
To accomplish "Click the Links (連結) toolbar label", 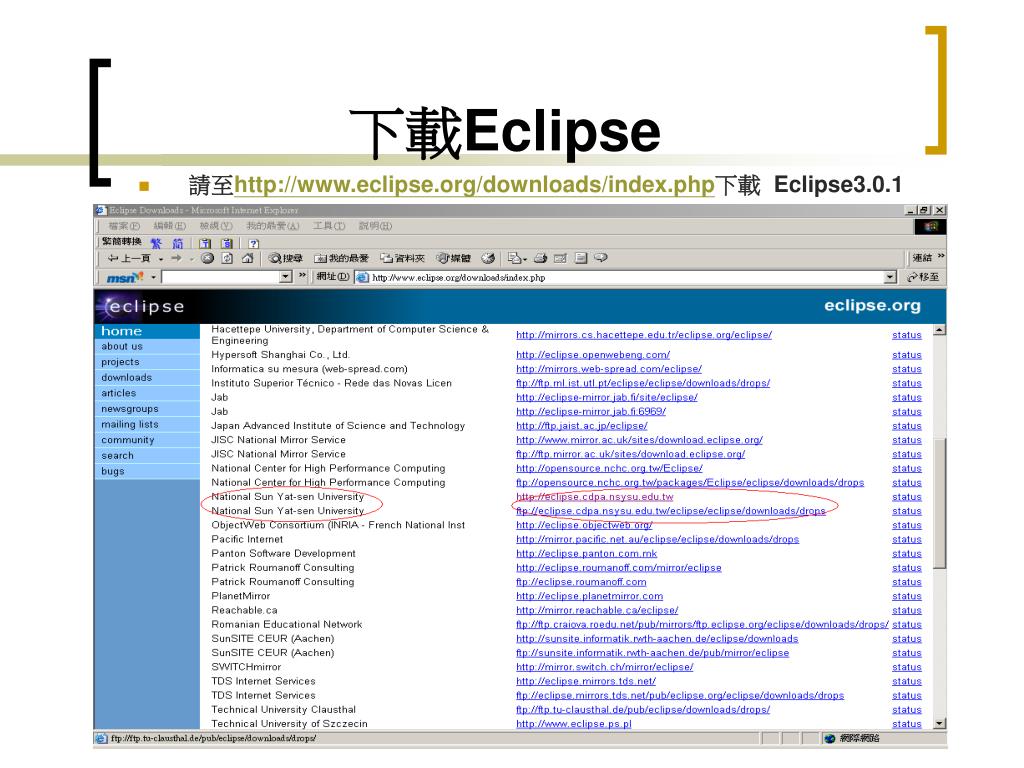I will coord(922,258).
